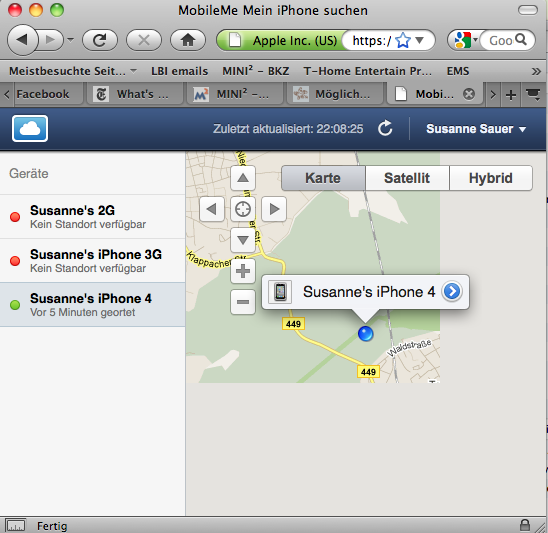The image size is (548, 533).
Task: Click the Apple Inc. (US) site identity badge
Action: tap(282, 41)
